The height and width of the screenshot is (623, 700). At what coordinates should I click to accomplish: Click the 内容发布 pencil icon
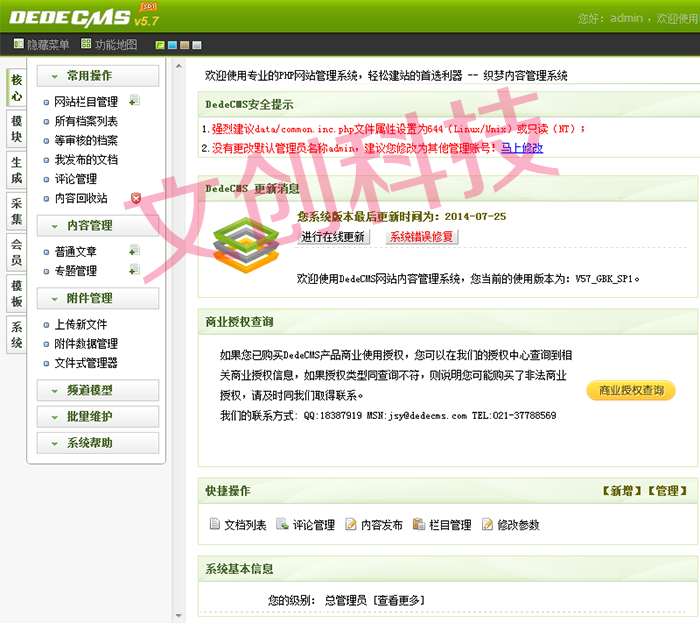click(x=351, y=524)
